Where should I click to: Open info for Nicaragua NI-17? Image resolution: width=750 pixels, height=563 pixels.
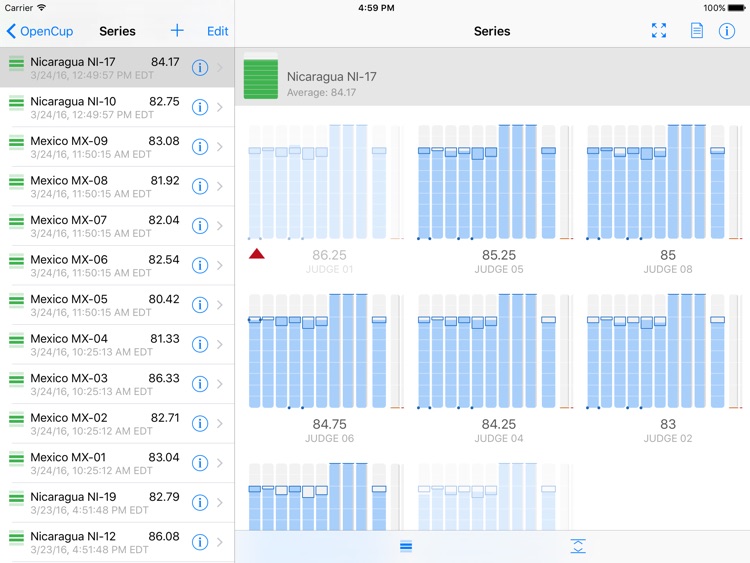coord(200,67)
